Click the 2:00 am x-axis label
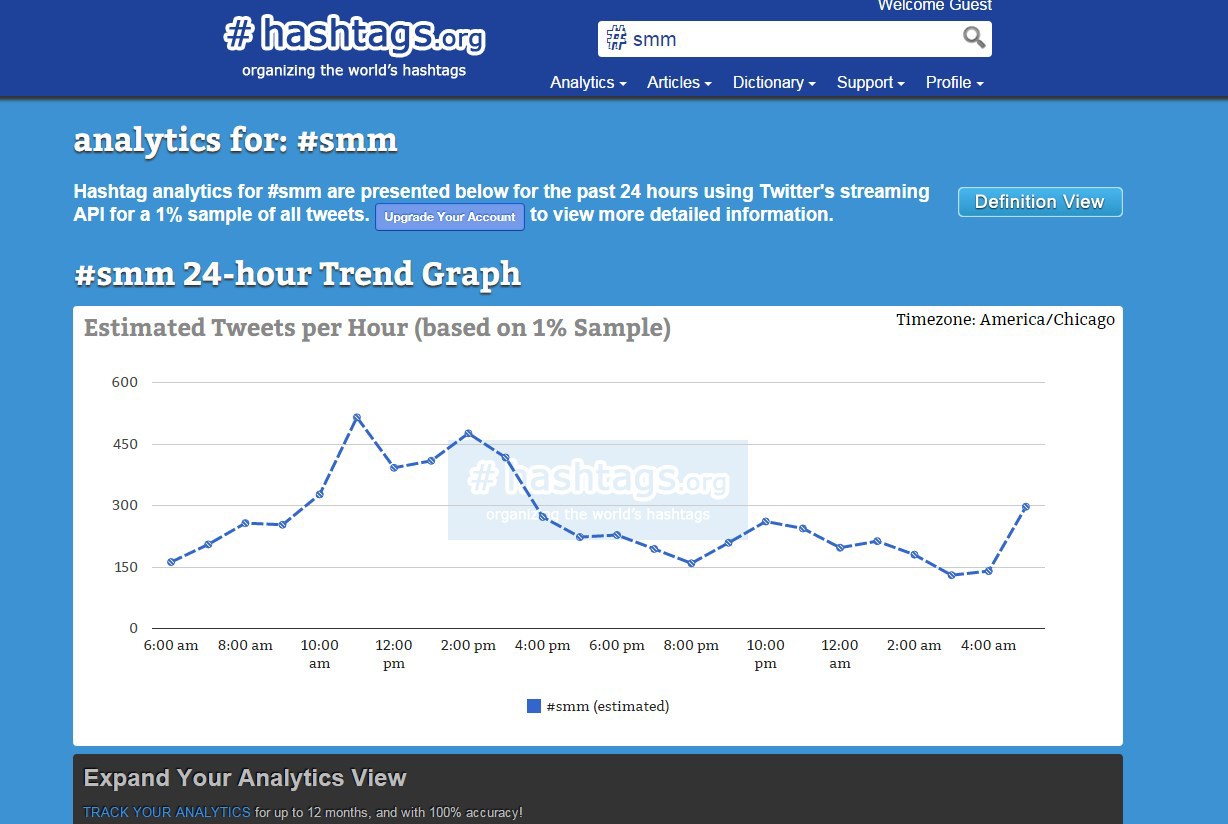The width and height of the screenshot is (1228, 824). (x=914, y=646)
